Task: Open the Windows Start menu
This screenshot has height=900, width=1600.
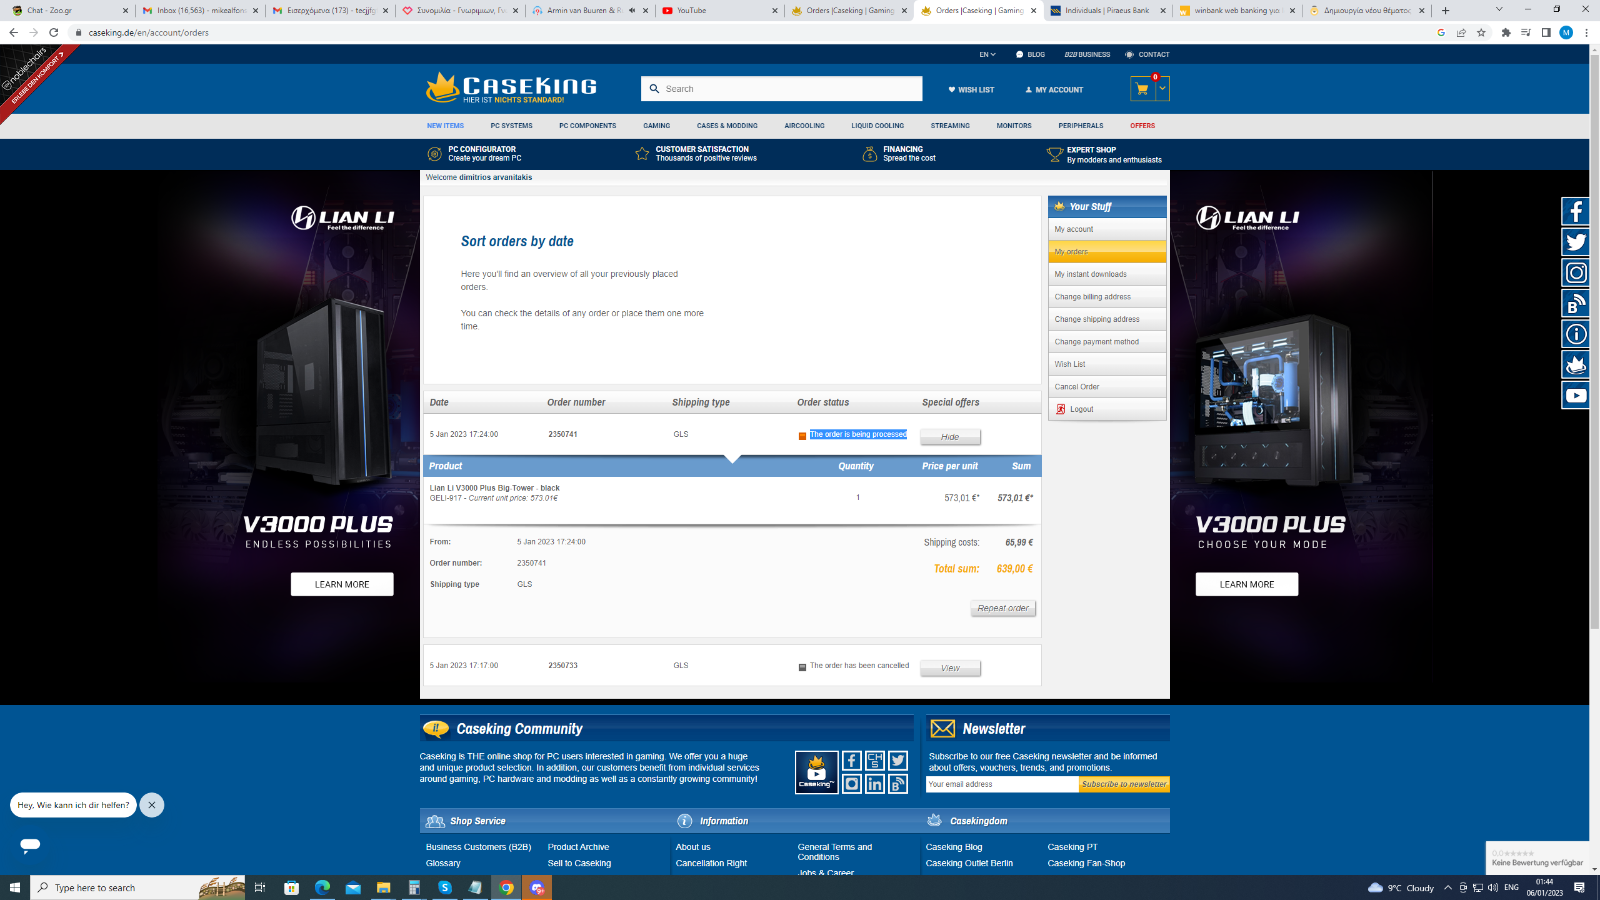Action: (15, 887)
